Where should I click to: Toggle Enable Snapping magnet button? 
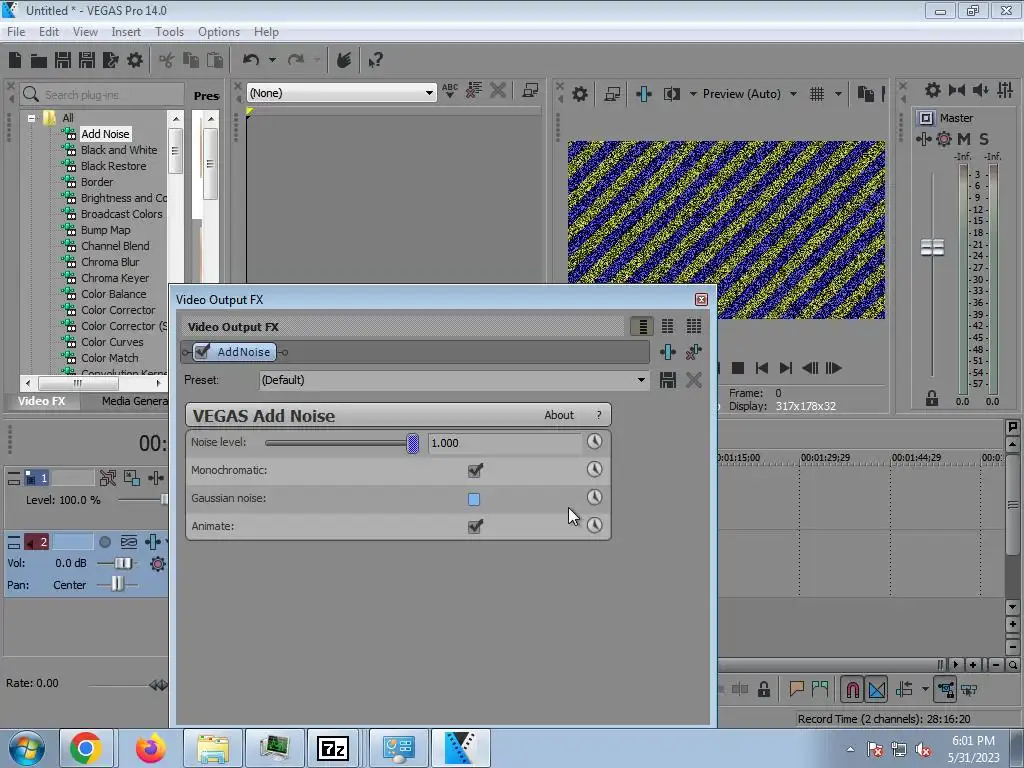pyautogui.click(x=852, y=690)
